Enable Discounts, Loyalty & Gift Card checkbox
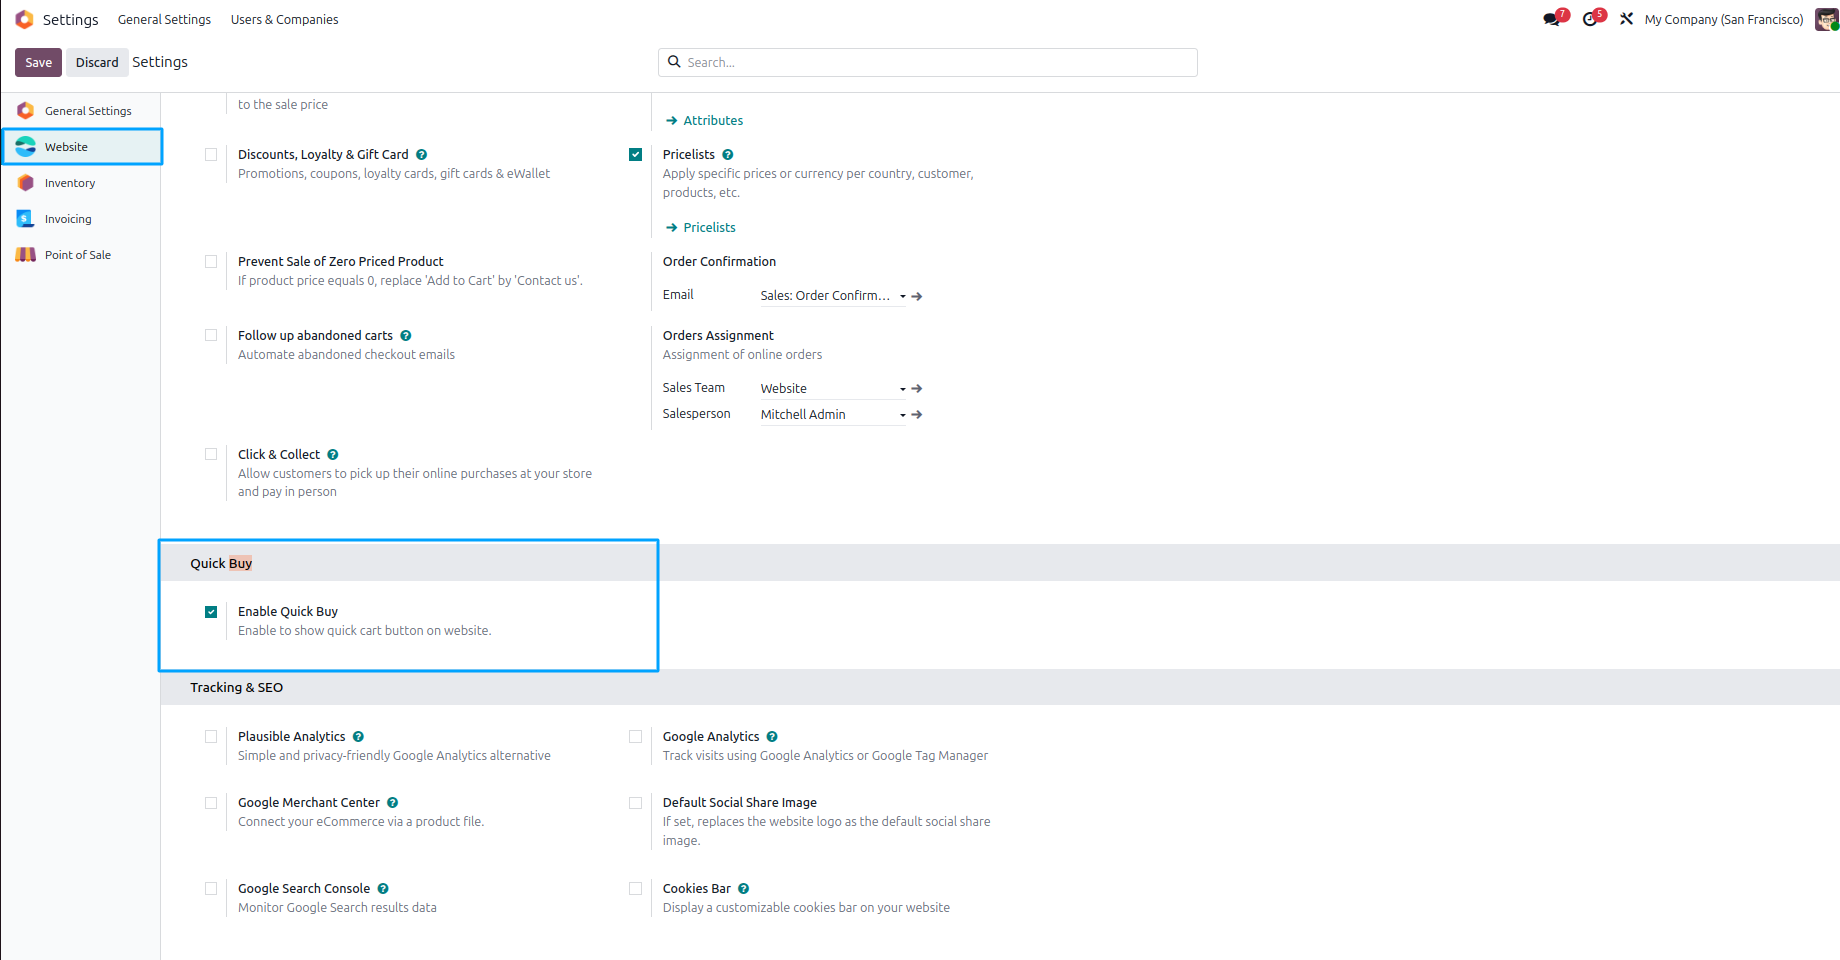1840x960 pixels. click(x=211, y=155)
